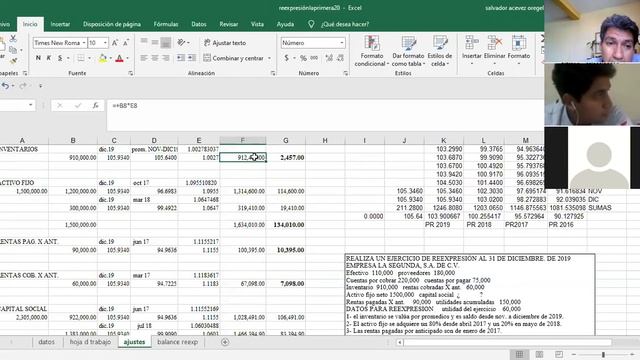The width and height of the screenshot is (640, 360).
Task: Customize the Quick Access Toolbar dropdown
Action: 40,86
